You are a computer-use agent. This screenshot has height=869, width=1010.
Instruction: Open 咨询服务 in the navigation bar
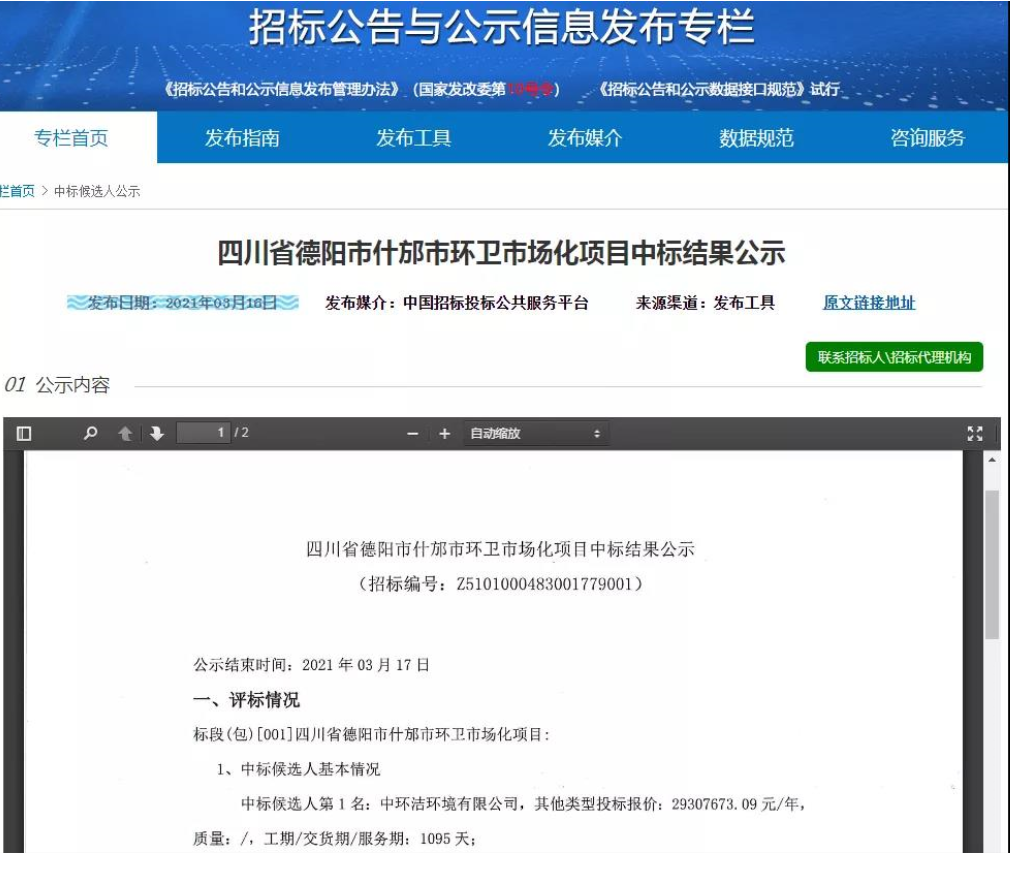(927, 138)
